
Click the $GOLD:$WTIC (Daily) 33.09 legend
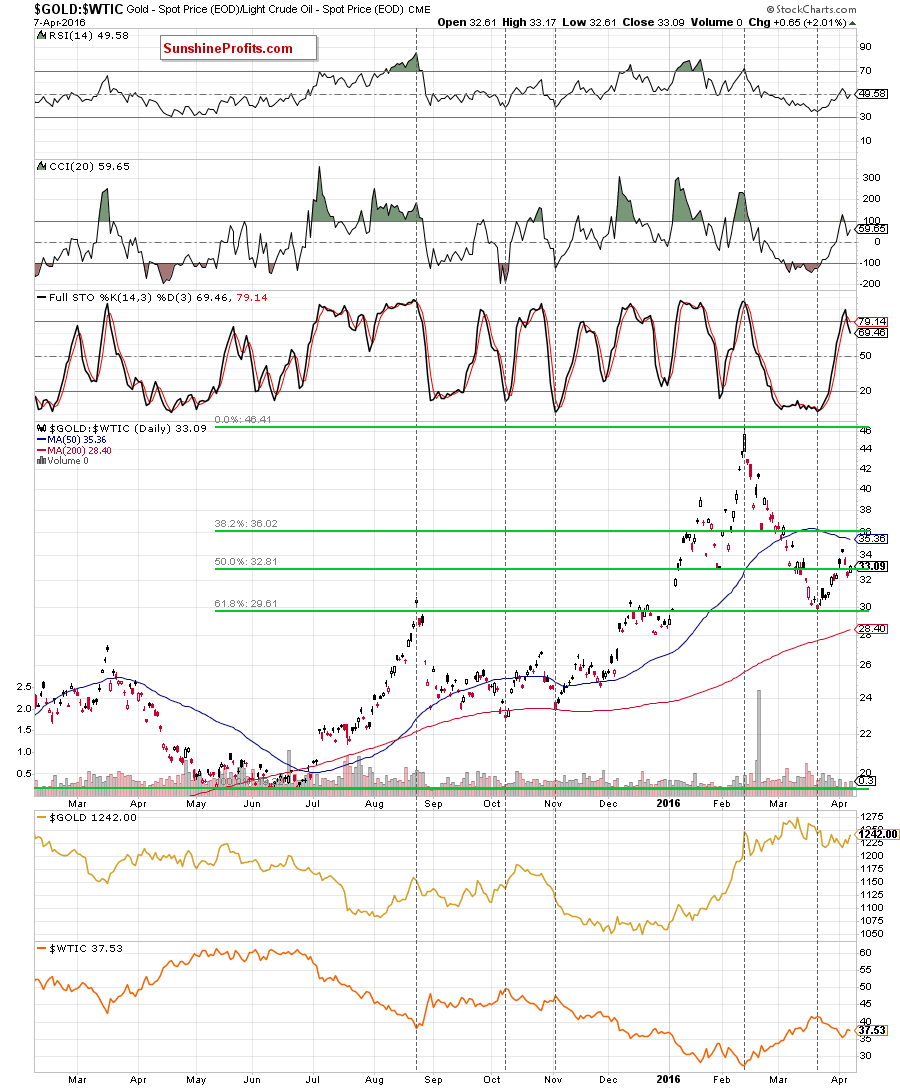(128, 429)
